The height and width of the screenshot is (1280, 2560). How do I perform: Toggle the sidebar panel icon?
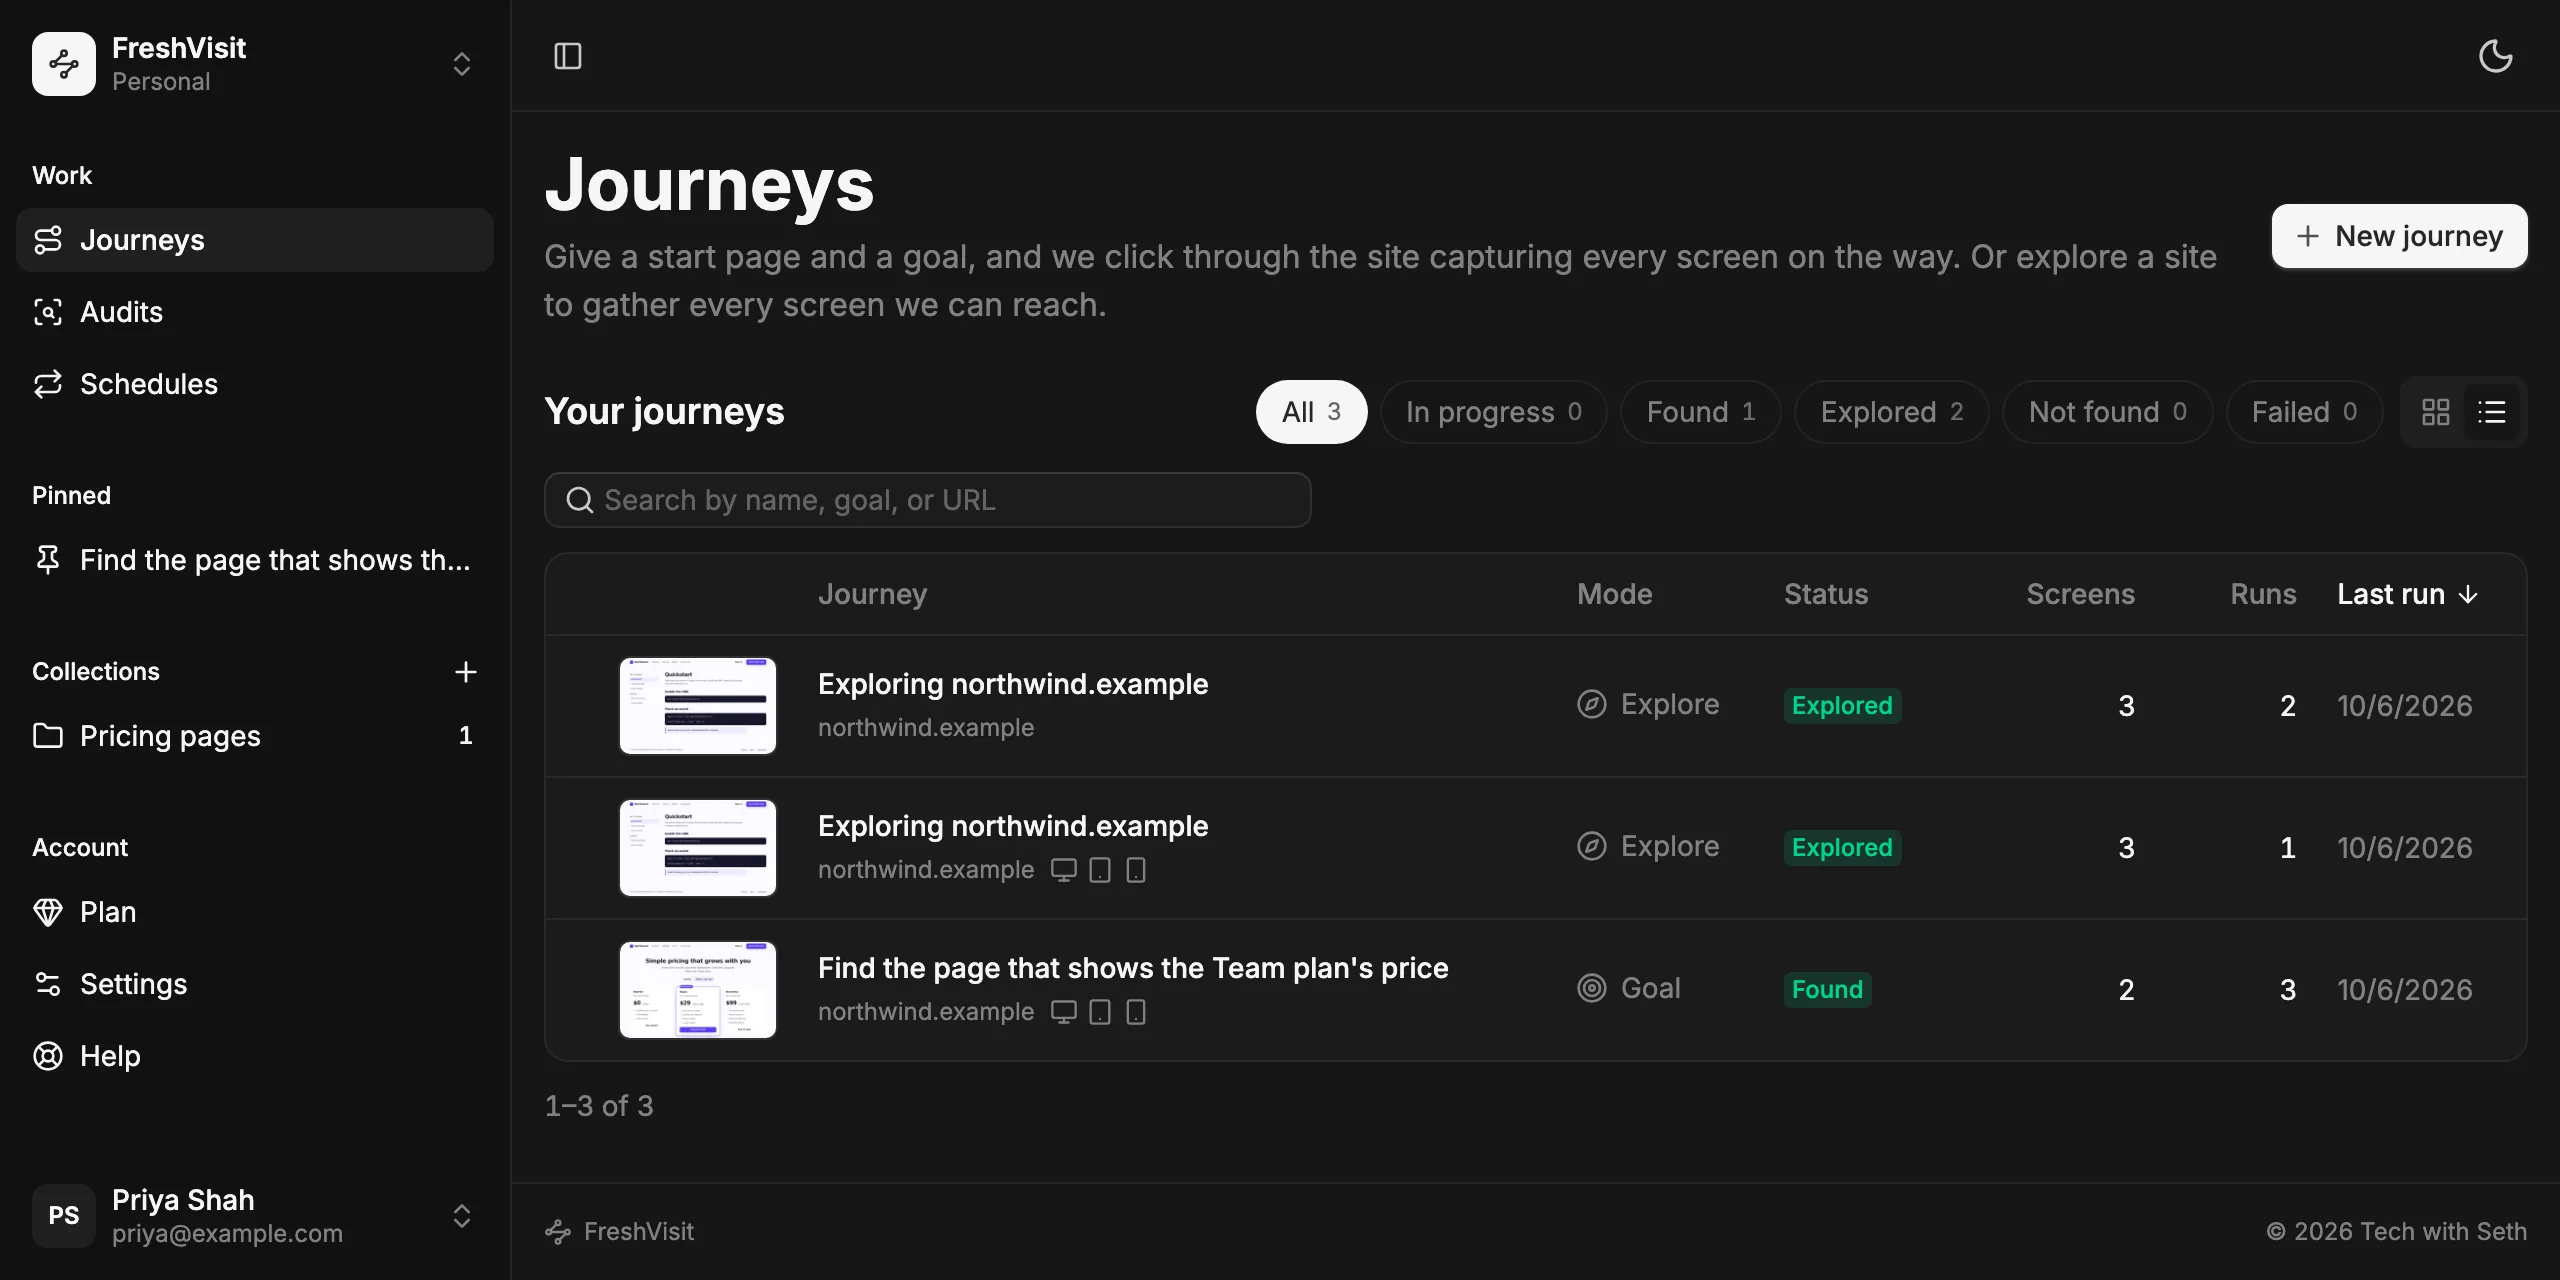[x=568, y=56]
